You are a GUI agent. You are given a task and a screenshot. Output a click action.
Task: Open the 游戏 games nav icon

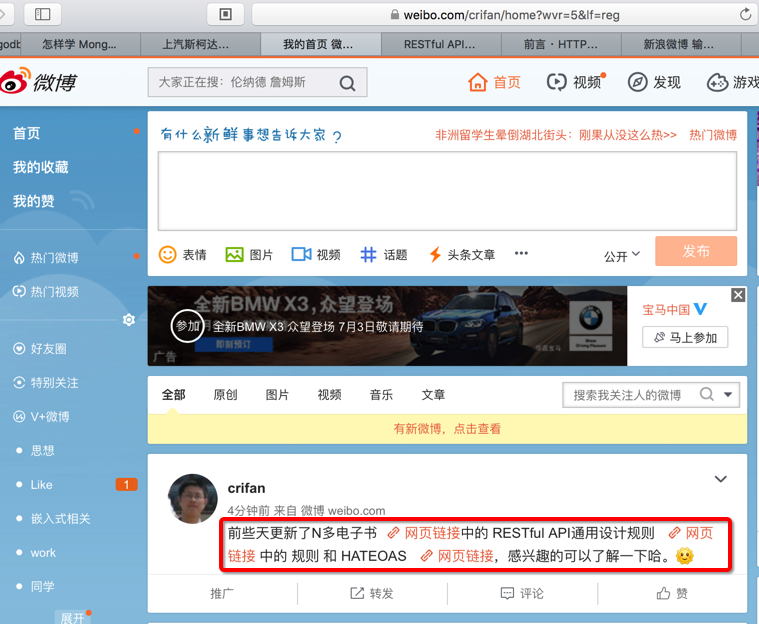(x=717, y=82)
